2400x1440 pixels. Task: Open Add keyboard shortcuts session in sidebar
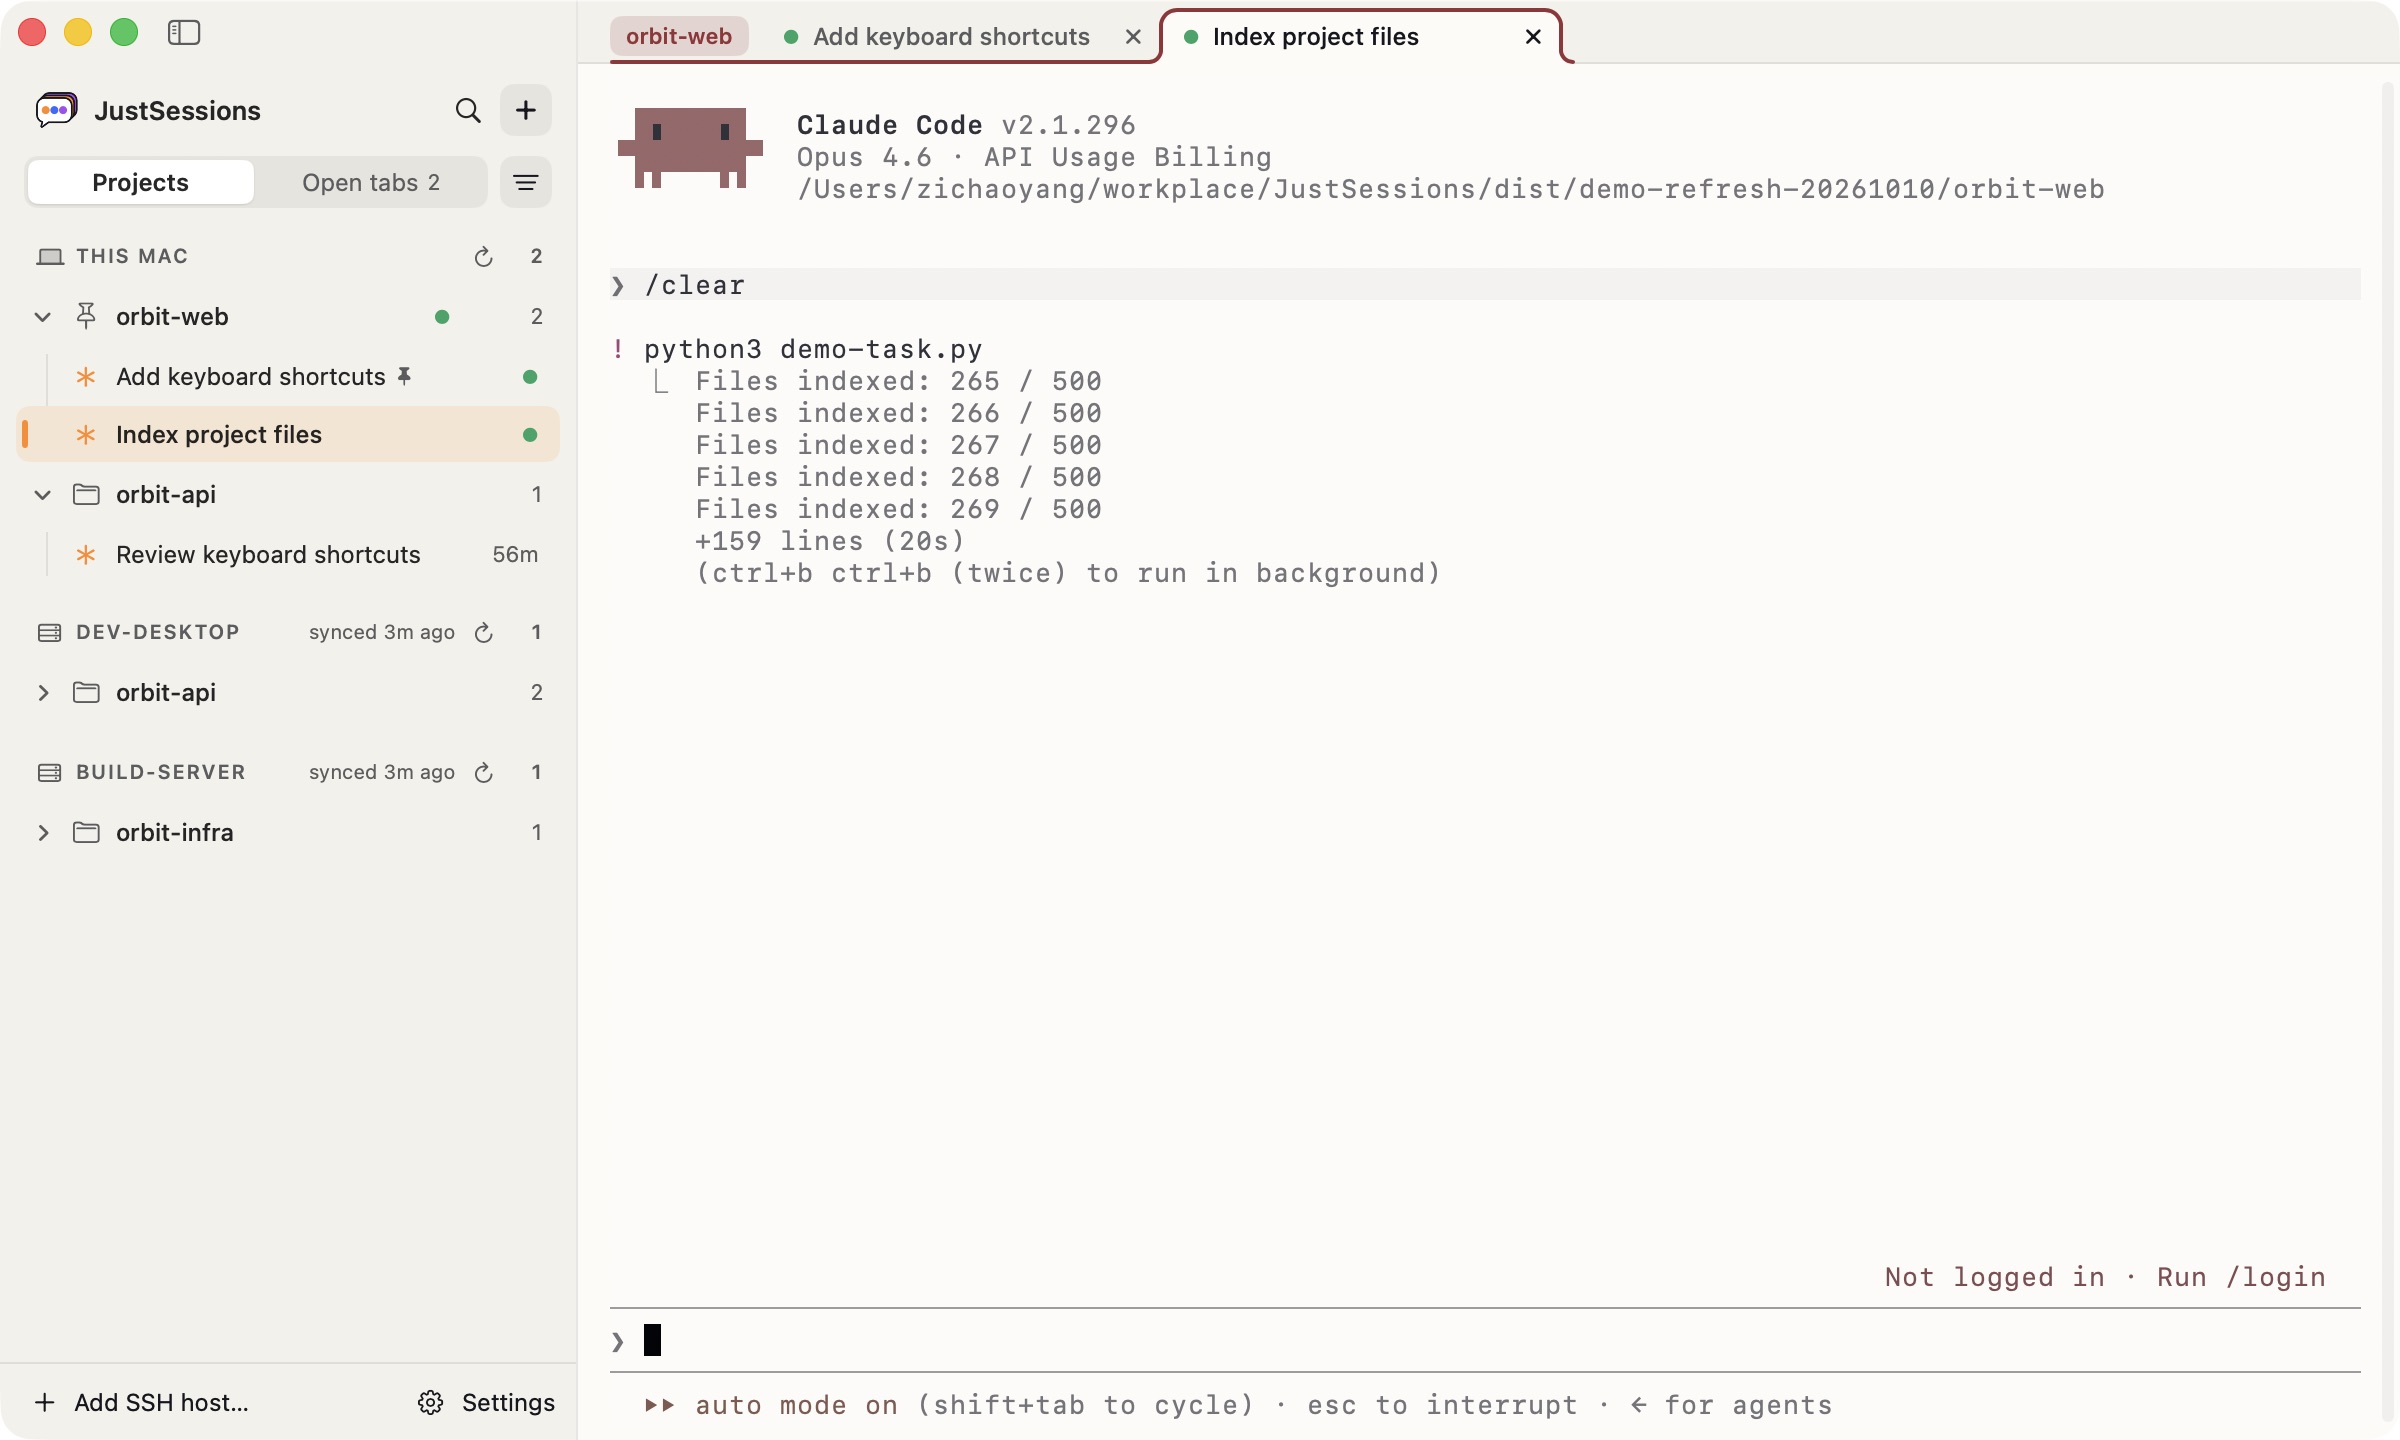point(288,377)
